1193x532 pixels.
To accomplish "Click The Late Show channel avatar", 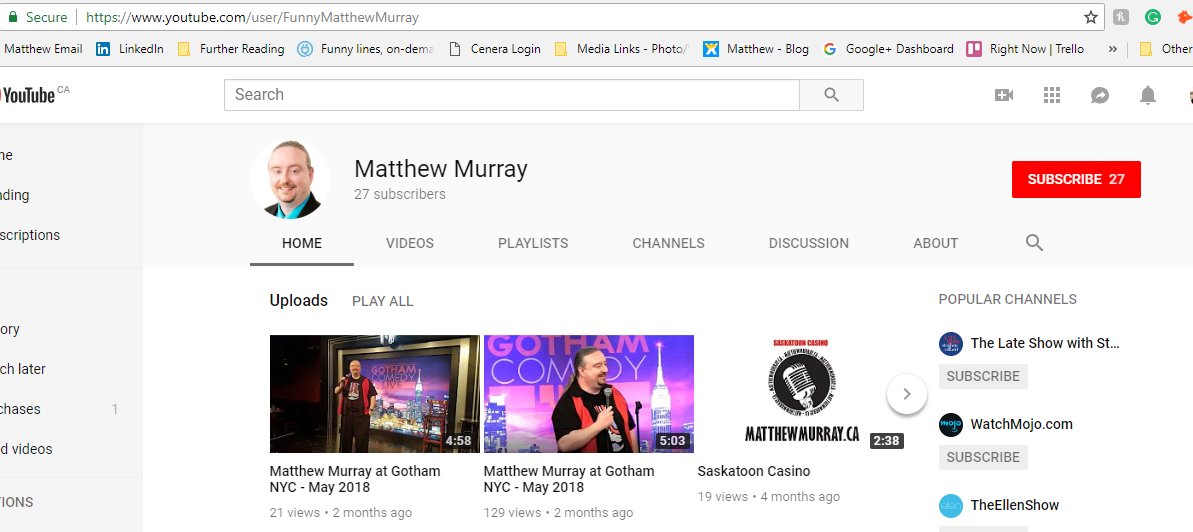I will coord(950,344).
